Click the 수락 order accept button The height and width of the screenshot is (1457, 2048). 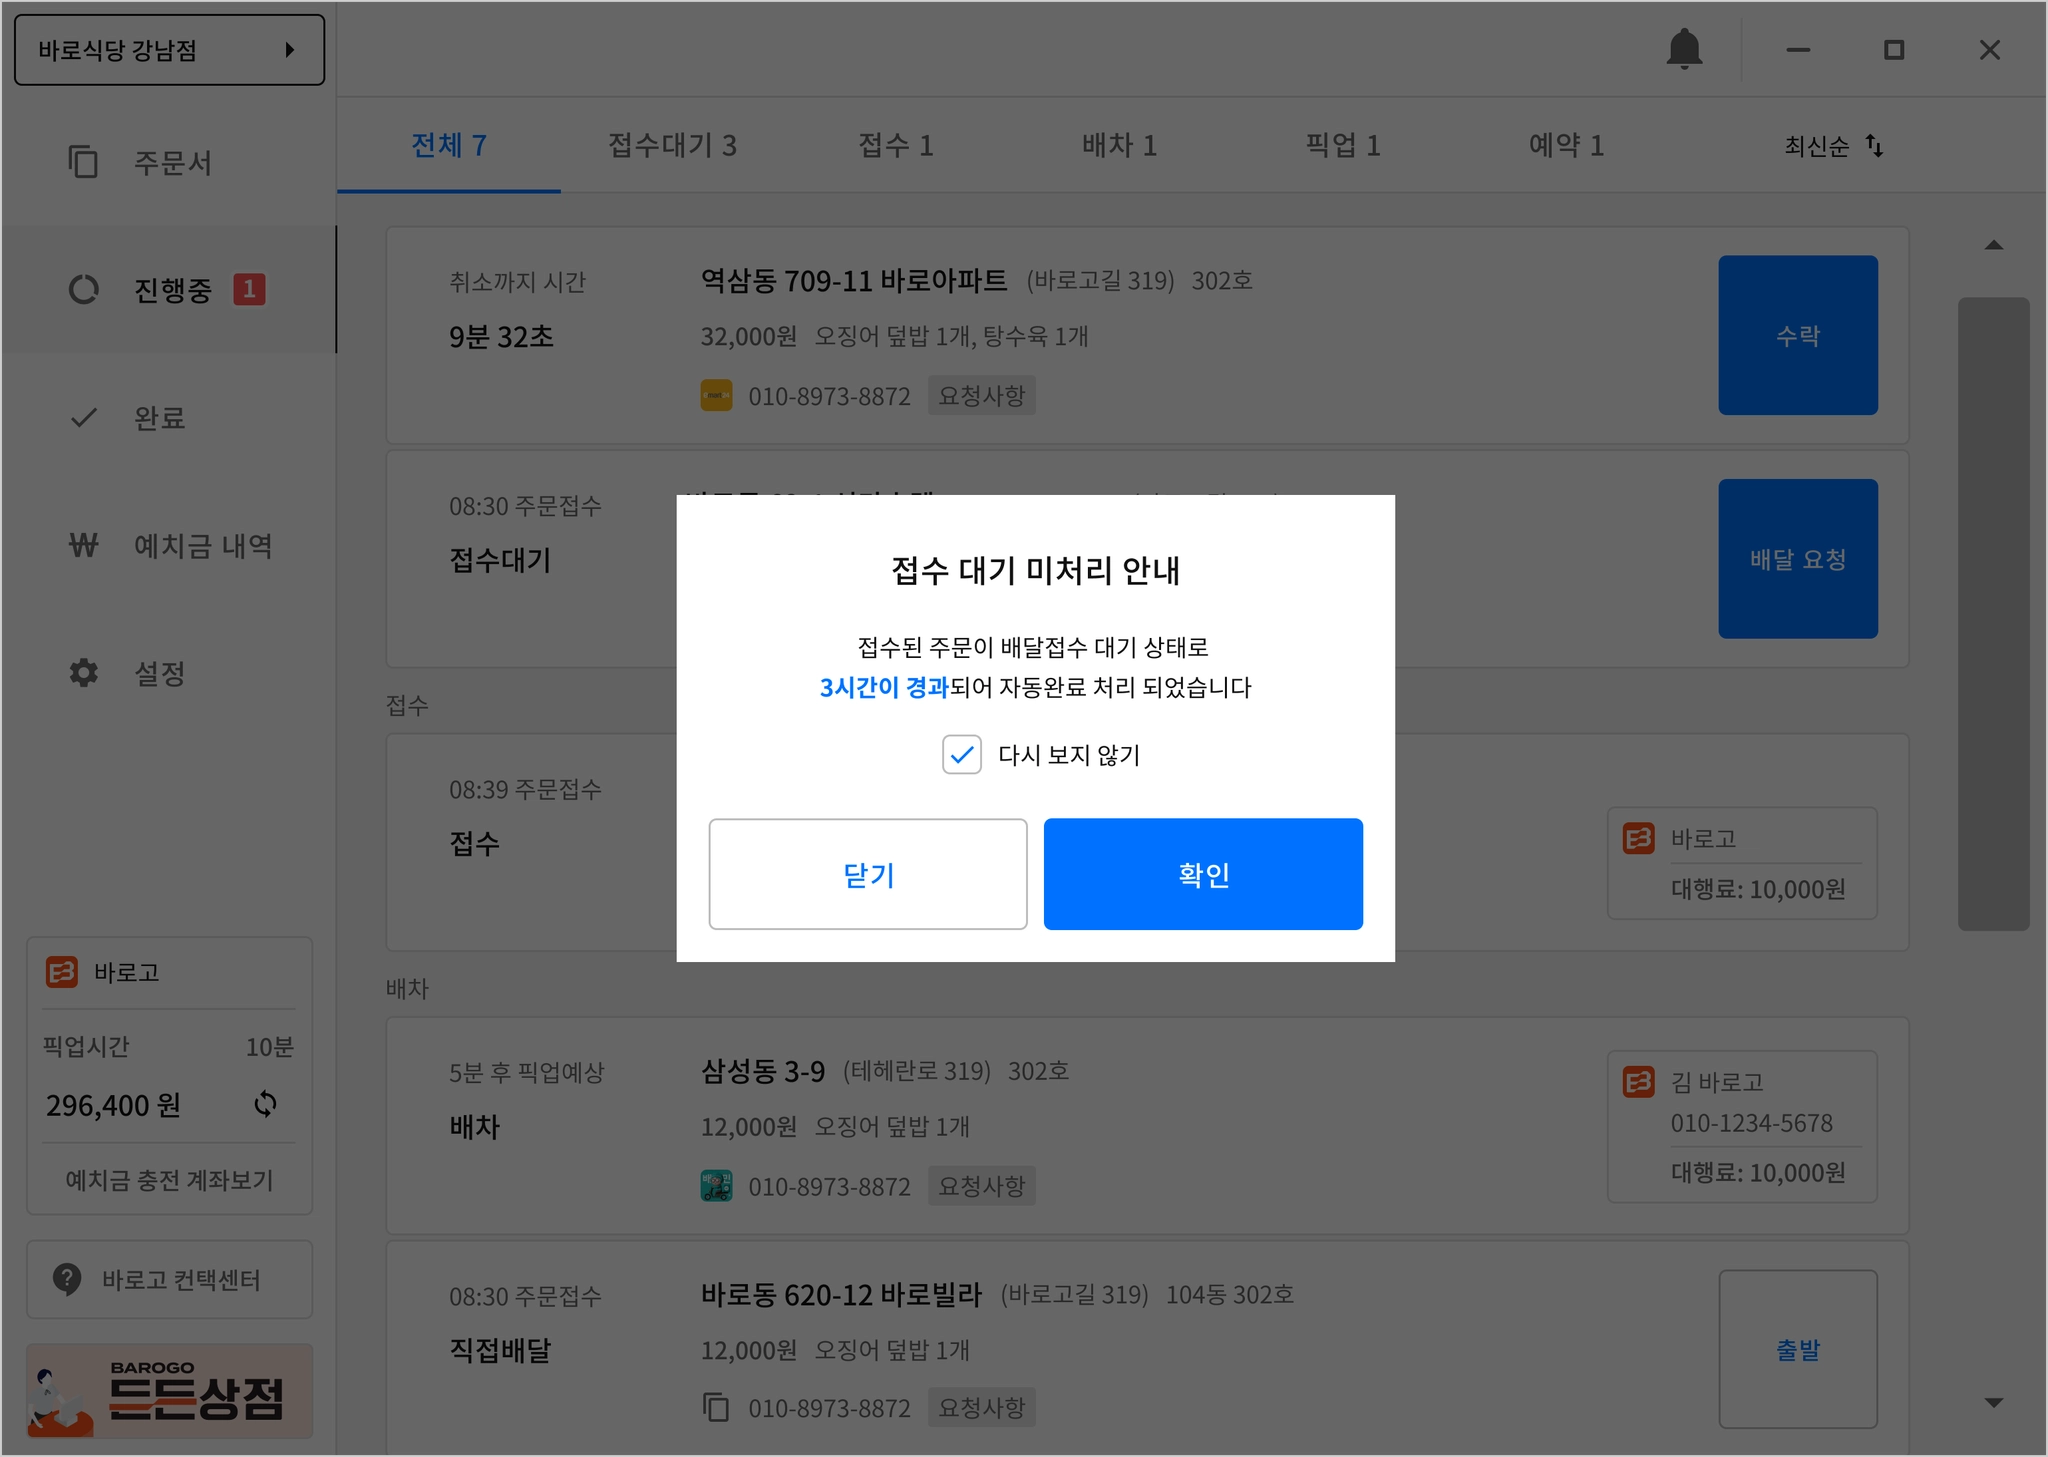point(1797,335)
